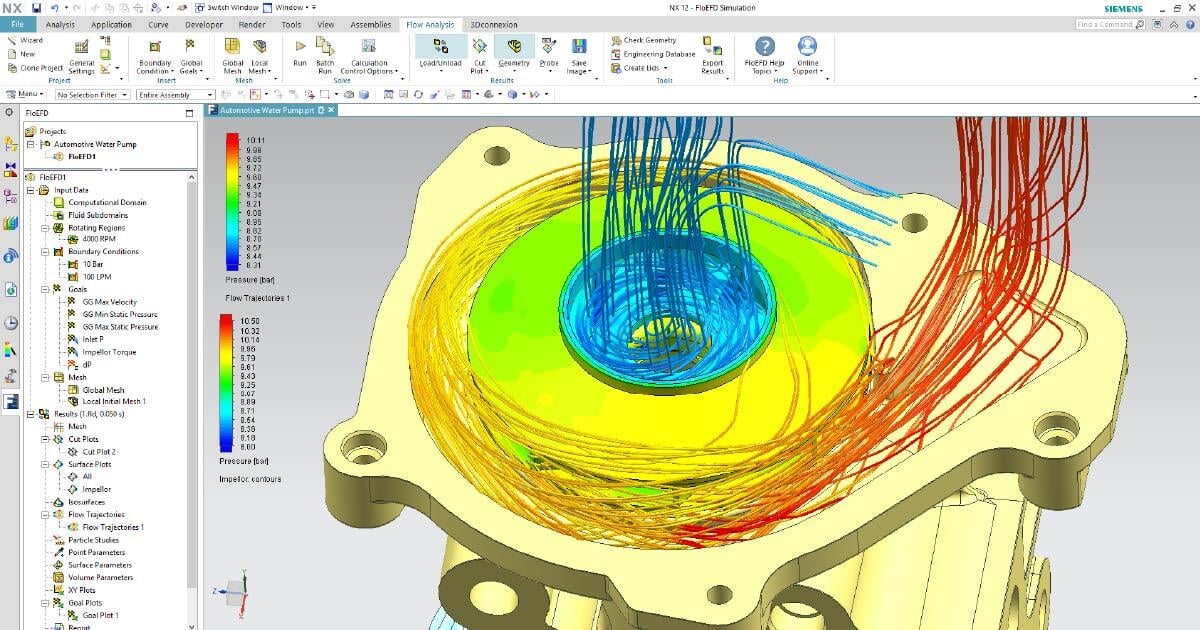Screen dimensions: 1200x630
Task: Open the No Selection Filter dropdown
Action: (92, 95)
